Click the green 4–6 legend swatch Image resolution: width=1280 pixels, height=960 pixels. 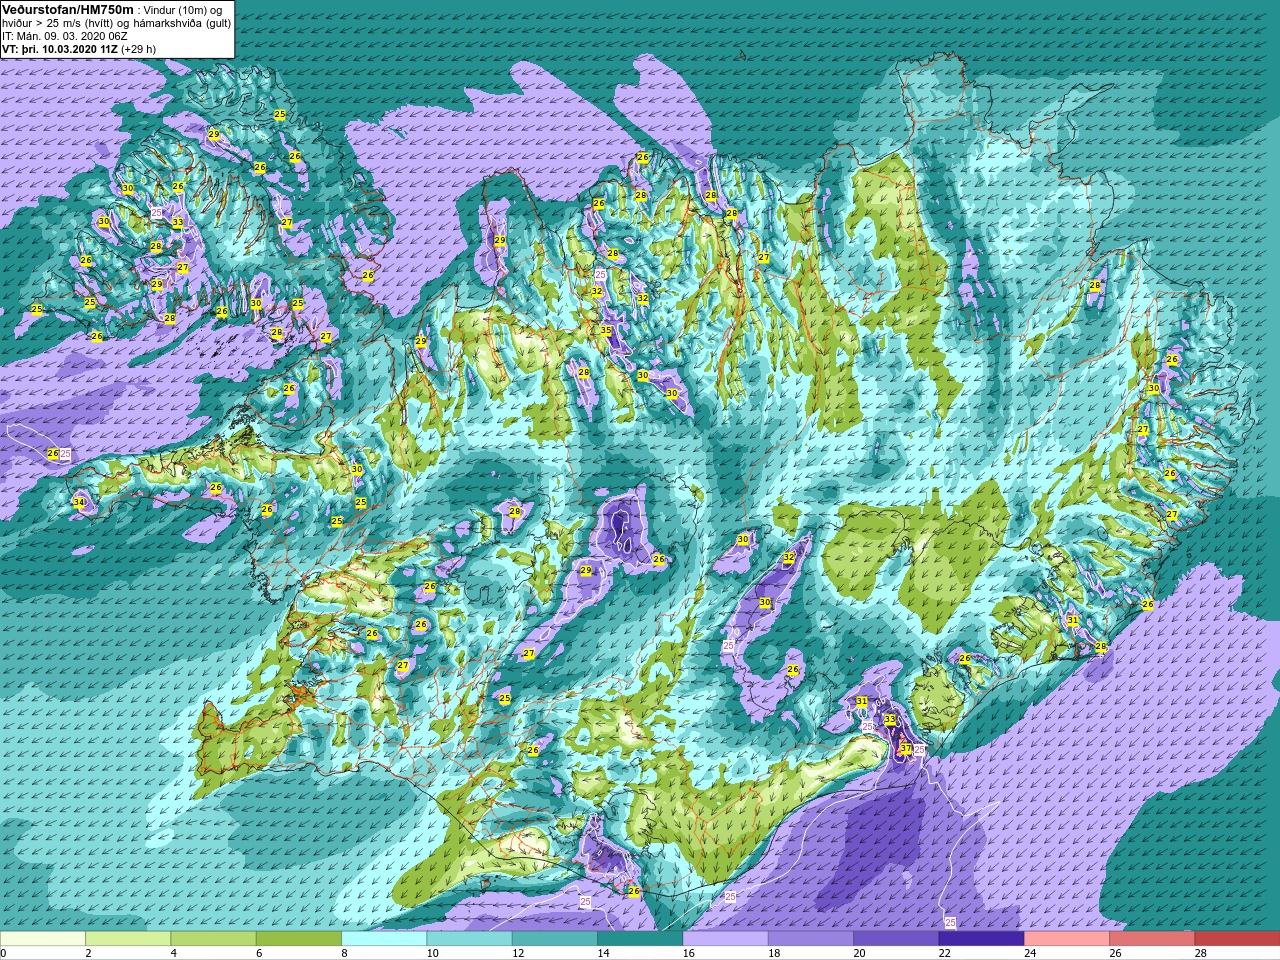tap(213, 939)
